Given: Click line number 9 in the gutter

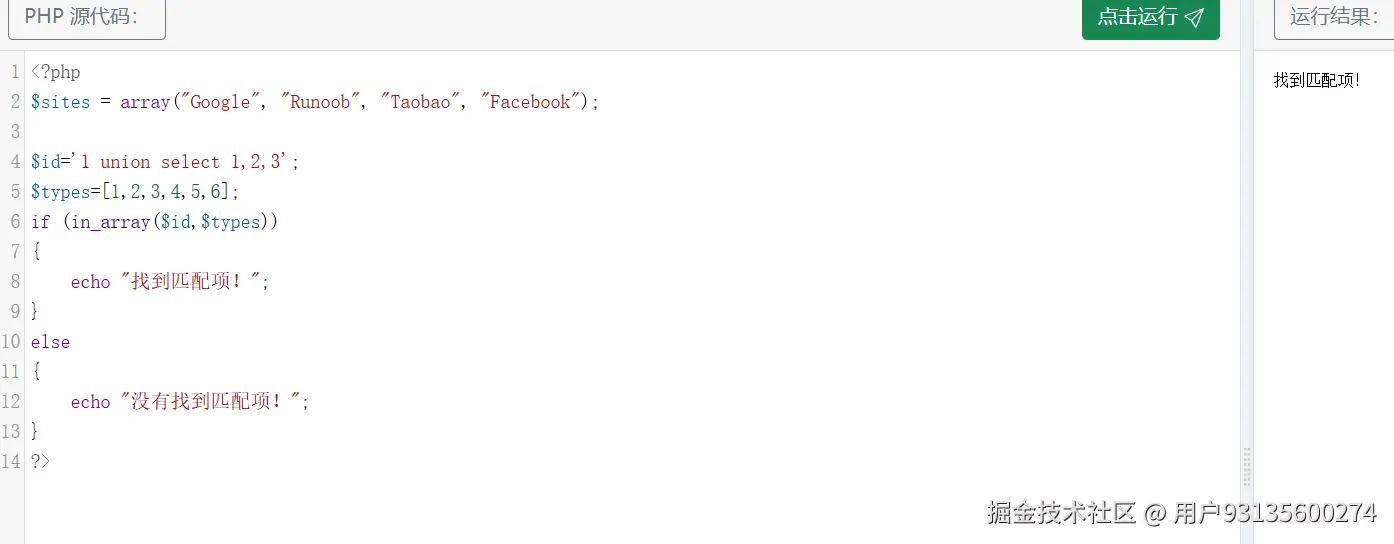Looking at the screenshot, I should 14,312.
